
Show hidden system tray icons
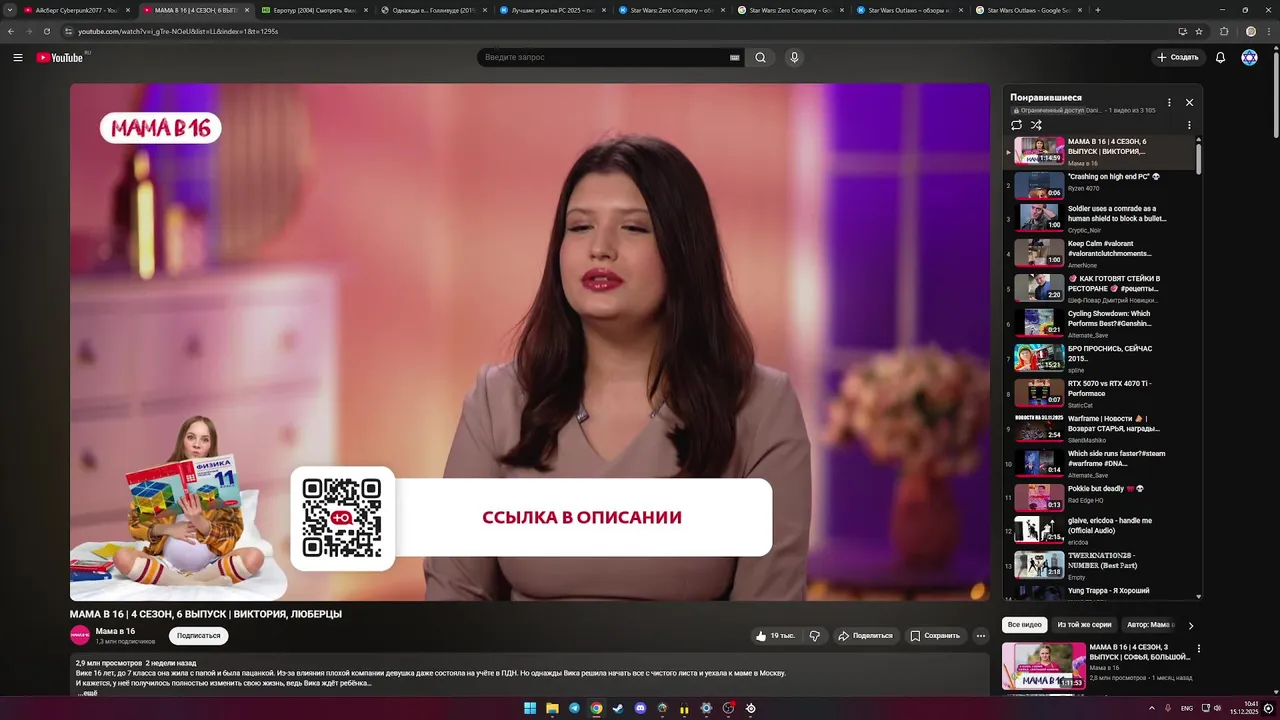tap(1151, 708)
